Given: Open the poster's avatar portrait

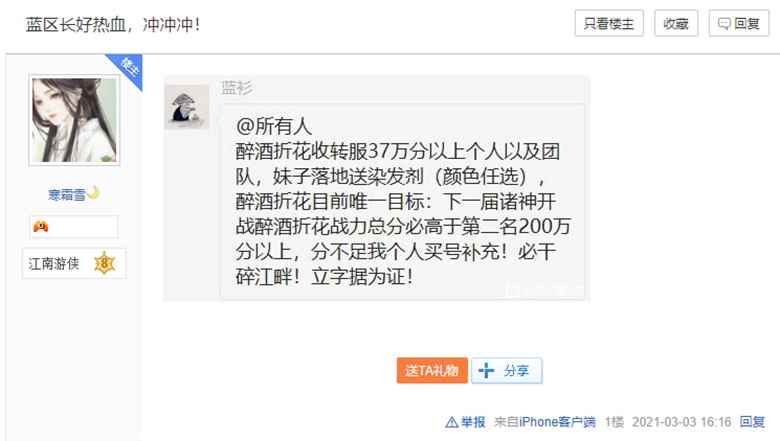Looking at the screenshot, I should point(74,120).
